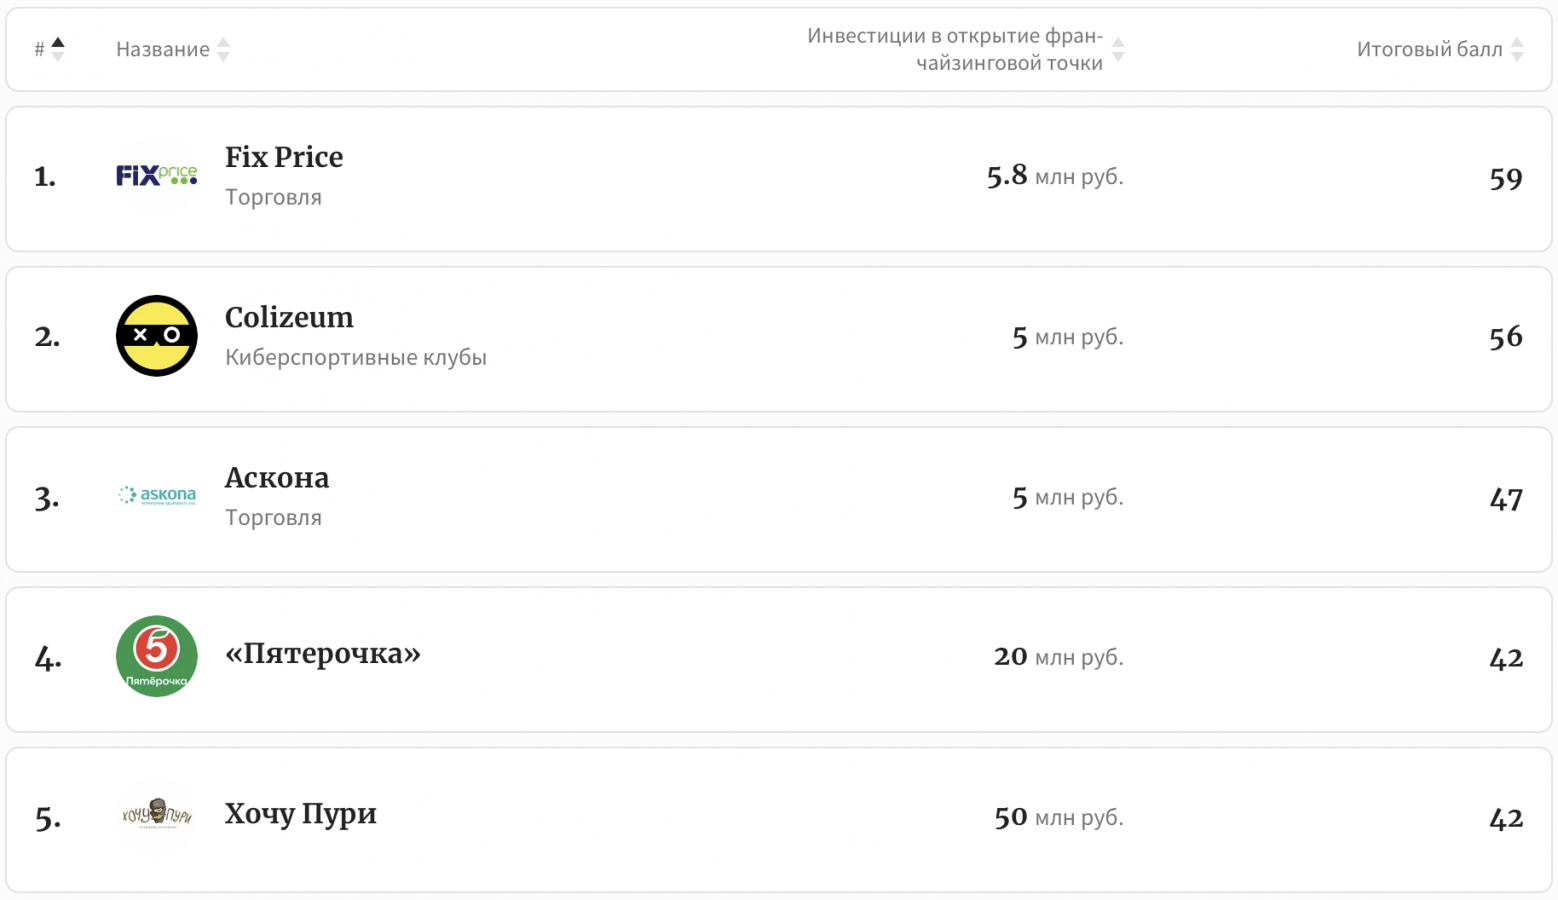Click the 50 млн руб. investment value

tap(1058, 817)
